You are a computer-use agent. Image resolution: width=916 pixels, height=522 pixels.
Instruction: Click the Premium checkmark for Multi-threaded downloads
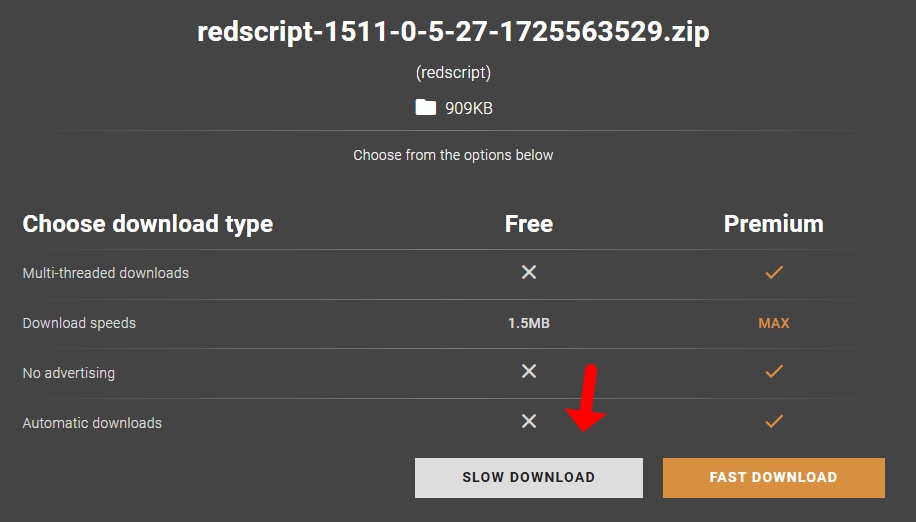pos(774,272)
